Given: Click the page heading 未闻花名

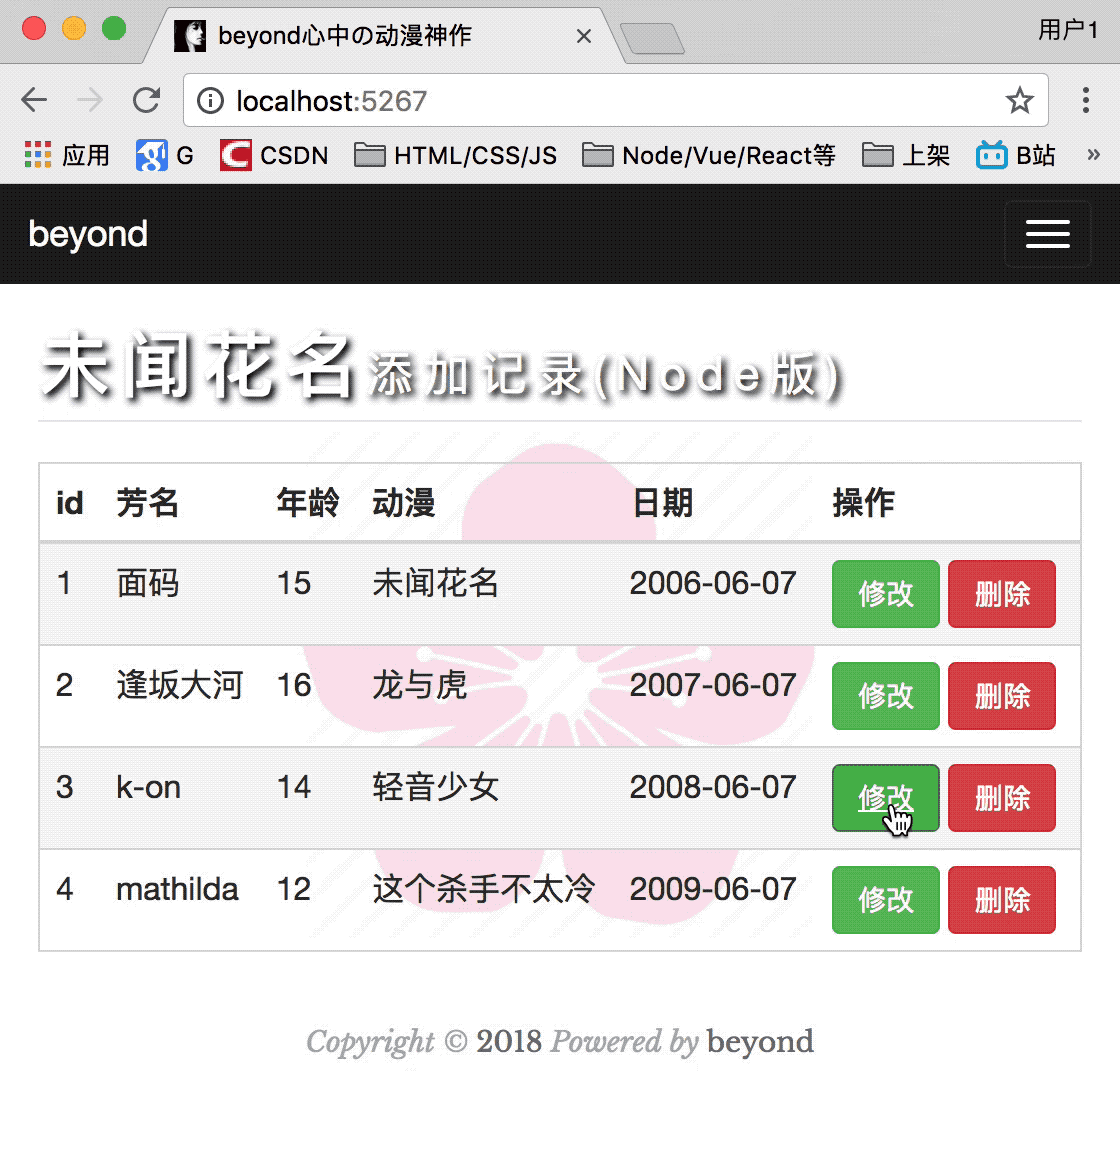Looking at the screenshot, I should pyautogui.click(x=198, y=367).
